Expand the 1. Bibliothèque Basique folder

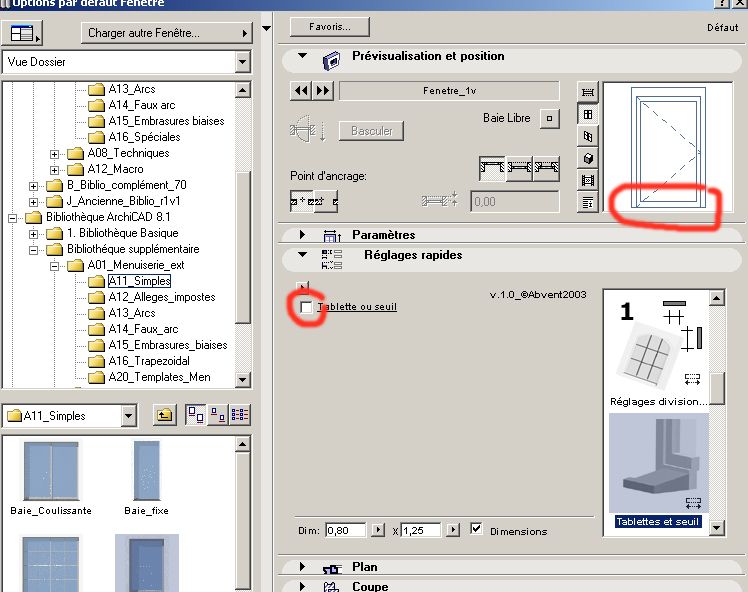[33, 234]
